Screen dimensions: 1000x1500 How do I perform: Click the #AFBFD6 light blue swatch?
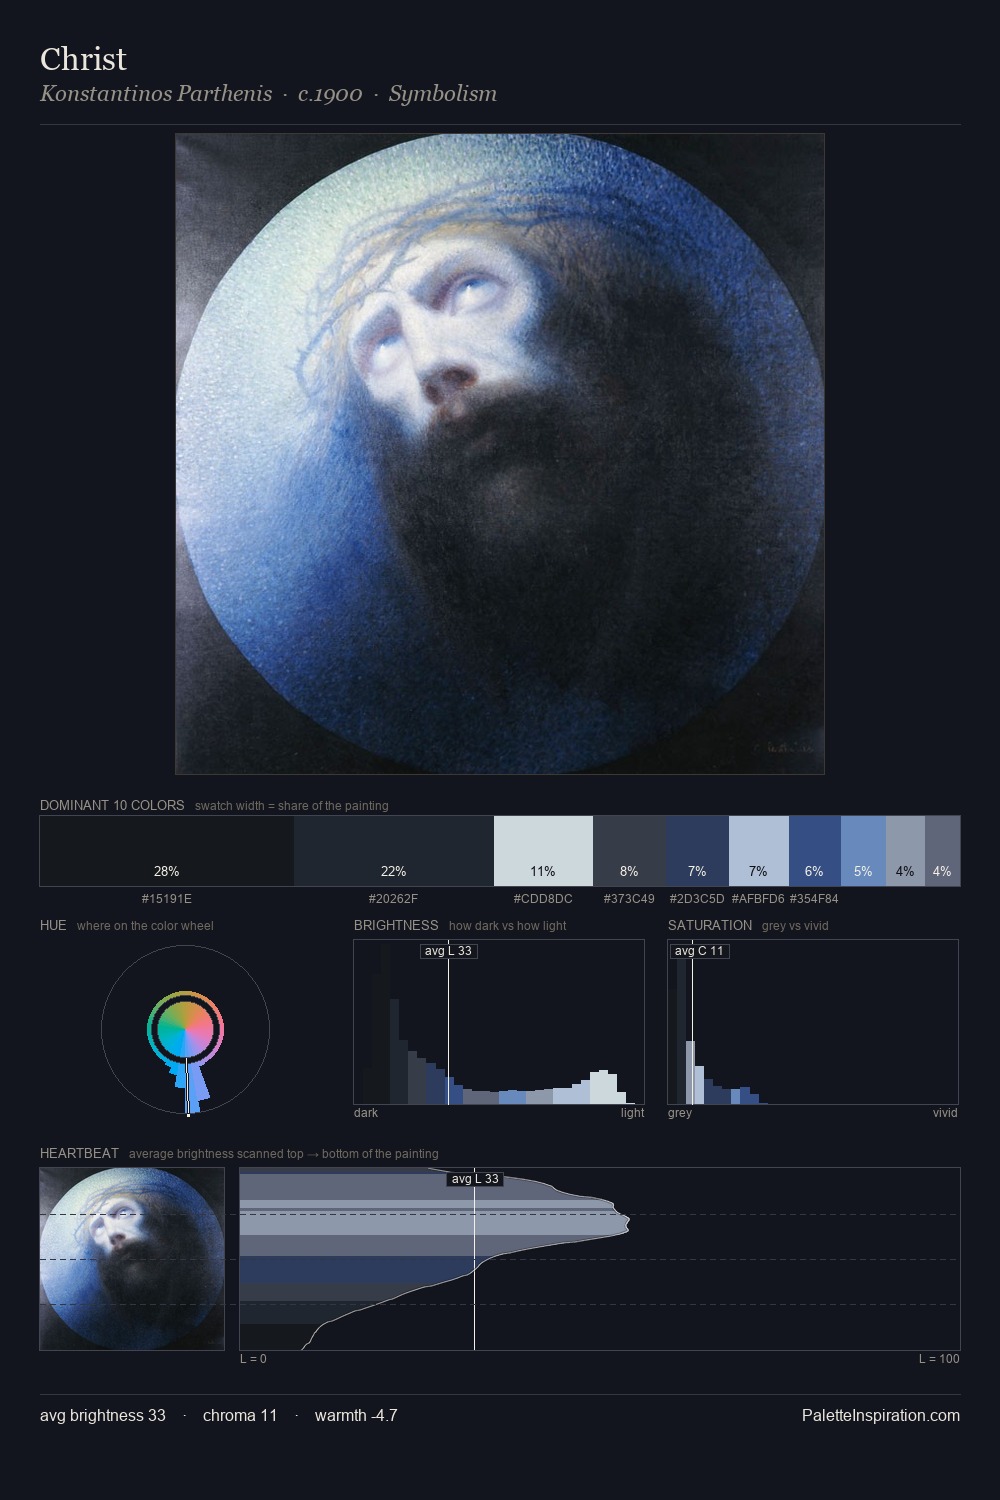(759, 851)
